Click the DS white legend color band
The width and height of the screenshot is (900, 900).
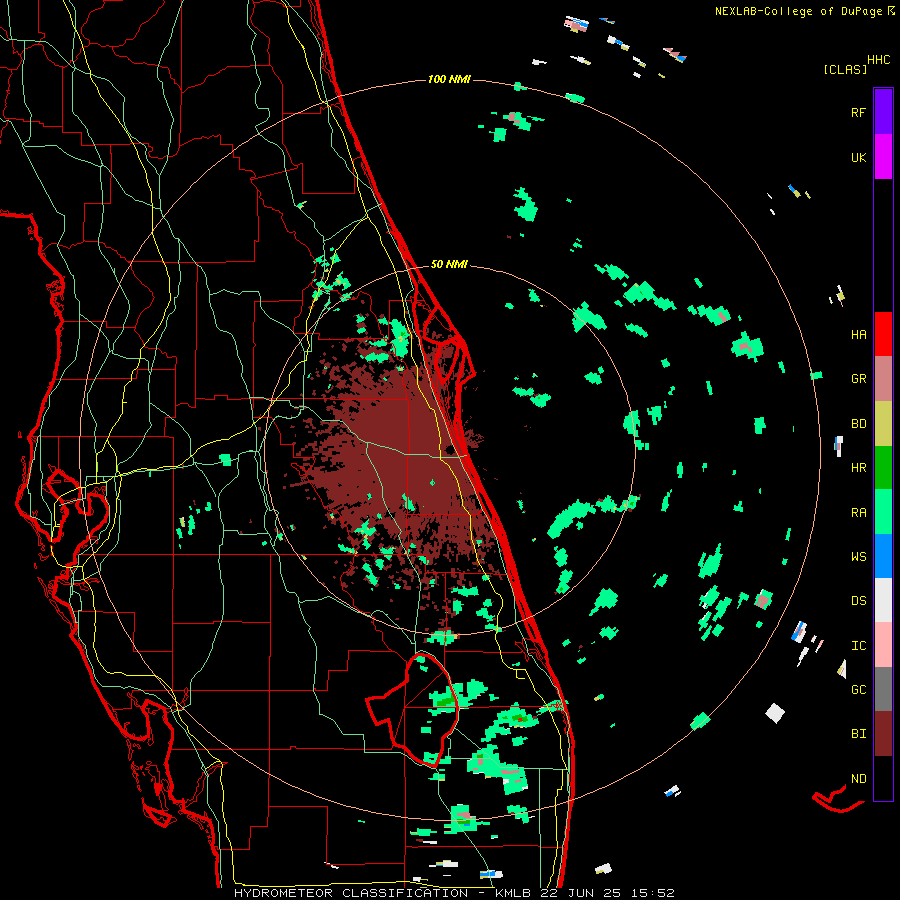tap(883, 600)
